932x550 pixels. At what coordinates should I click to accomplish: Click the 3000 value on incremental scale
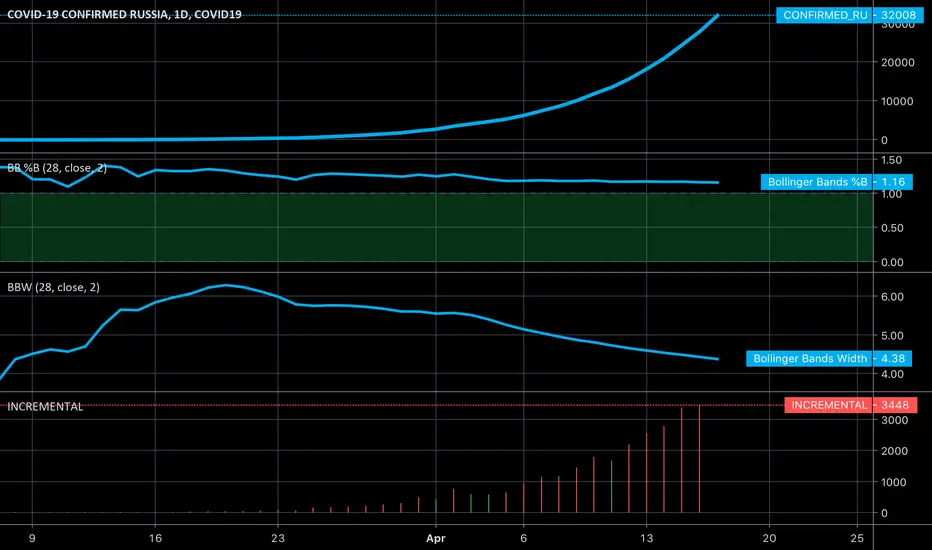point(895,420)
